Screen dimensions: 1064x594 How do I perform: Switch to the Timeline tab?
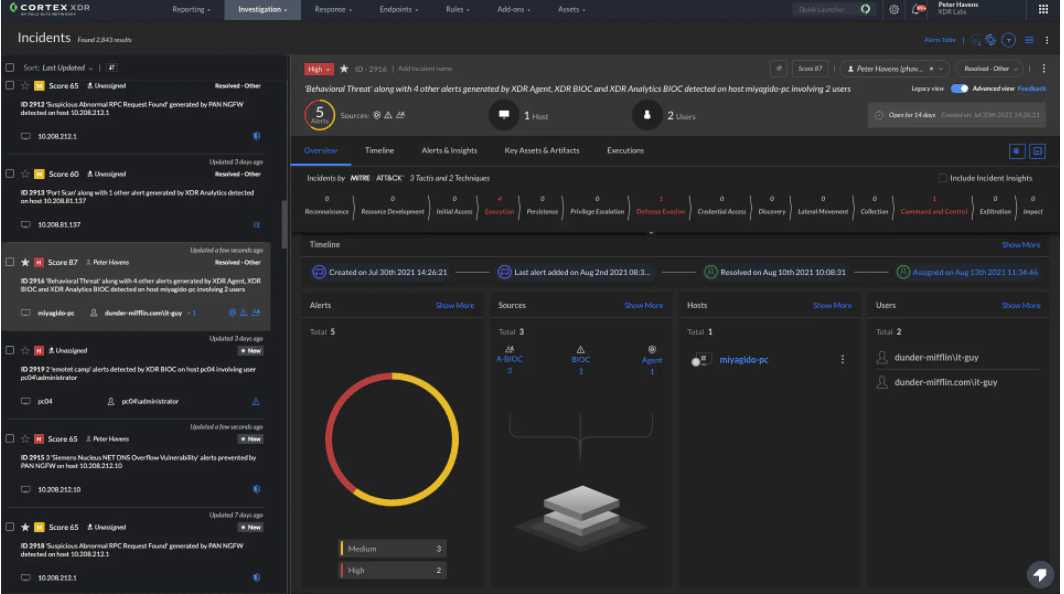coord(379,151)
